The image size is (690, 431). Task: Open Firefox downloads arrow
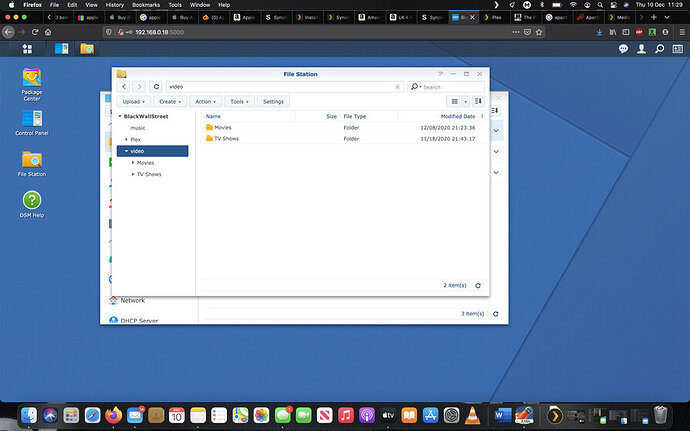599,32
